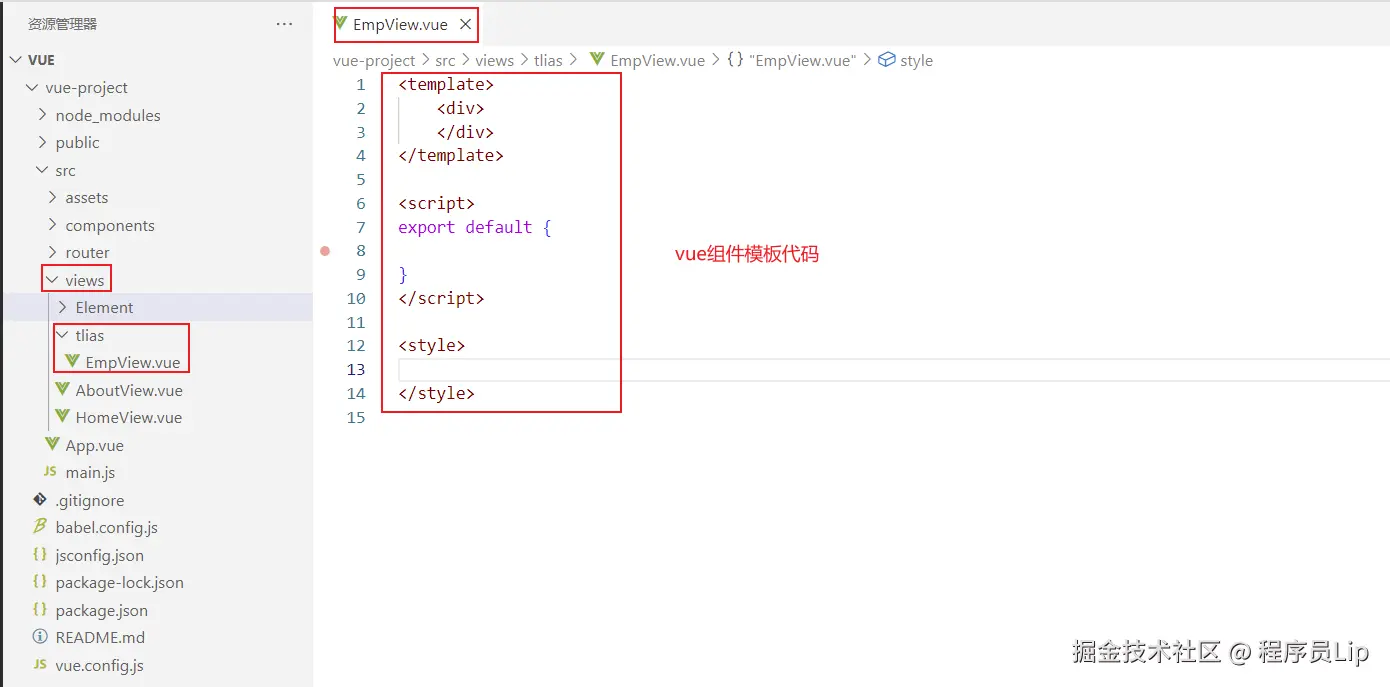This screenshot has height=687, width=1390.
Task: Collapse the vue-project folder
Action: click(33, 87)
